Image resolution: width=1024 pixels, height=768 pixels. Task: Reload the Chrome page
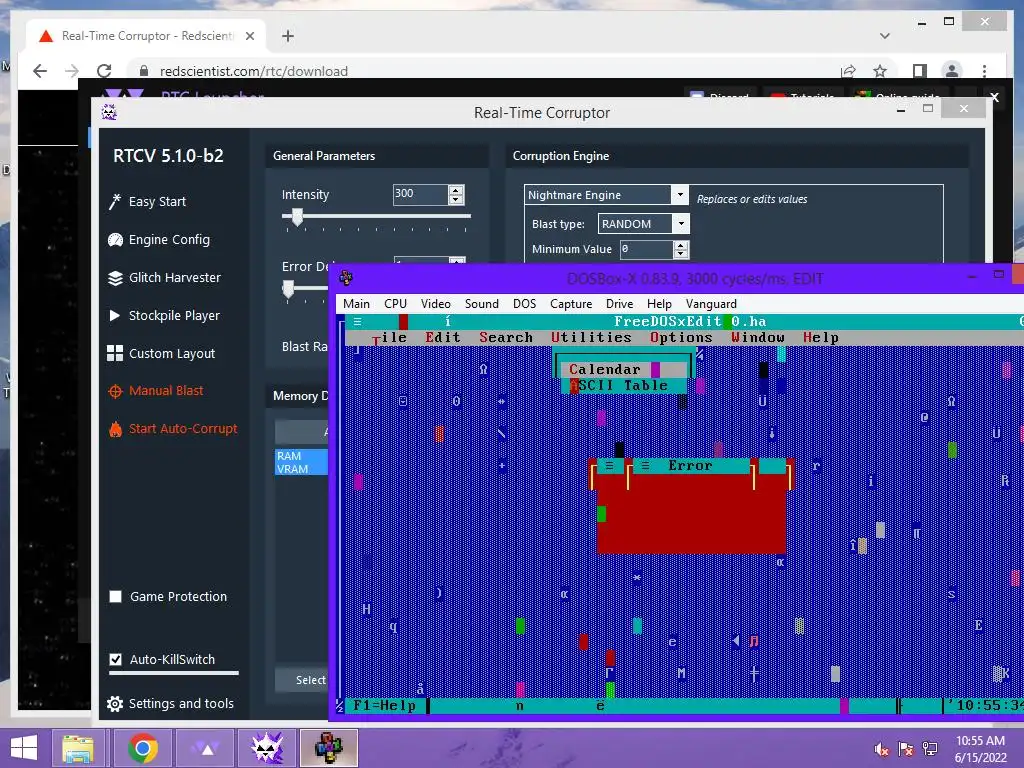point(104,71)
